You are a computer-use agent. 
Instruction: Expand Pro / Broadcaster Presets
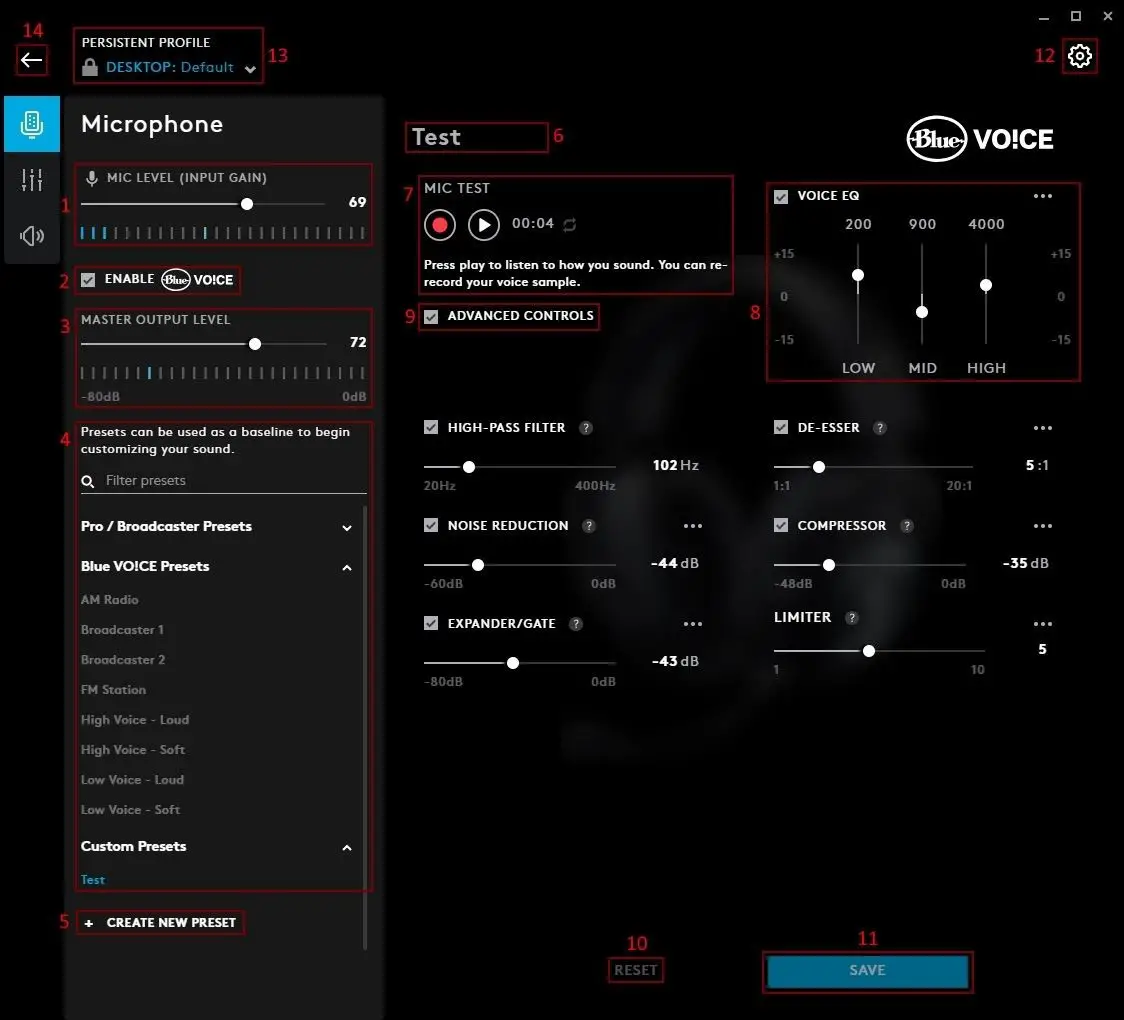tap(347, 528)
